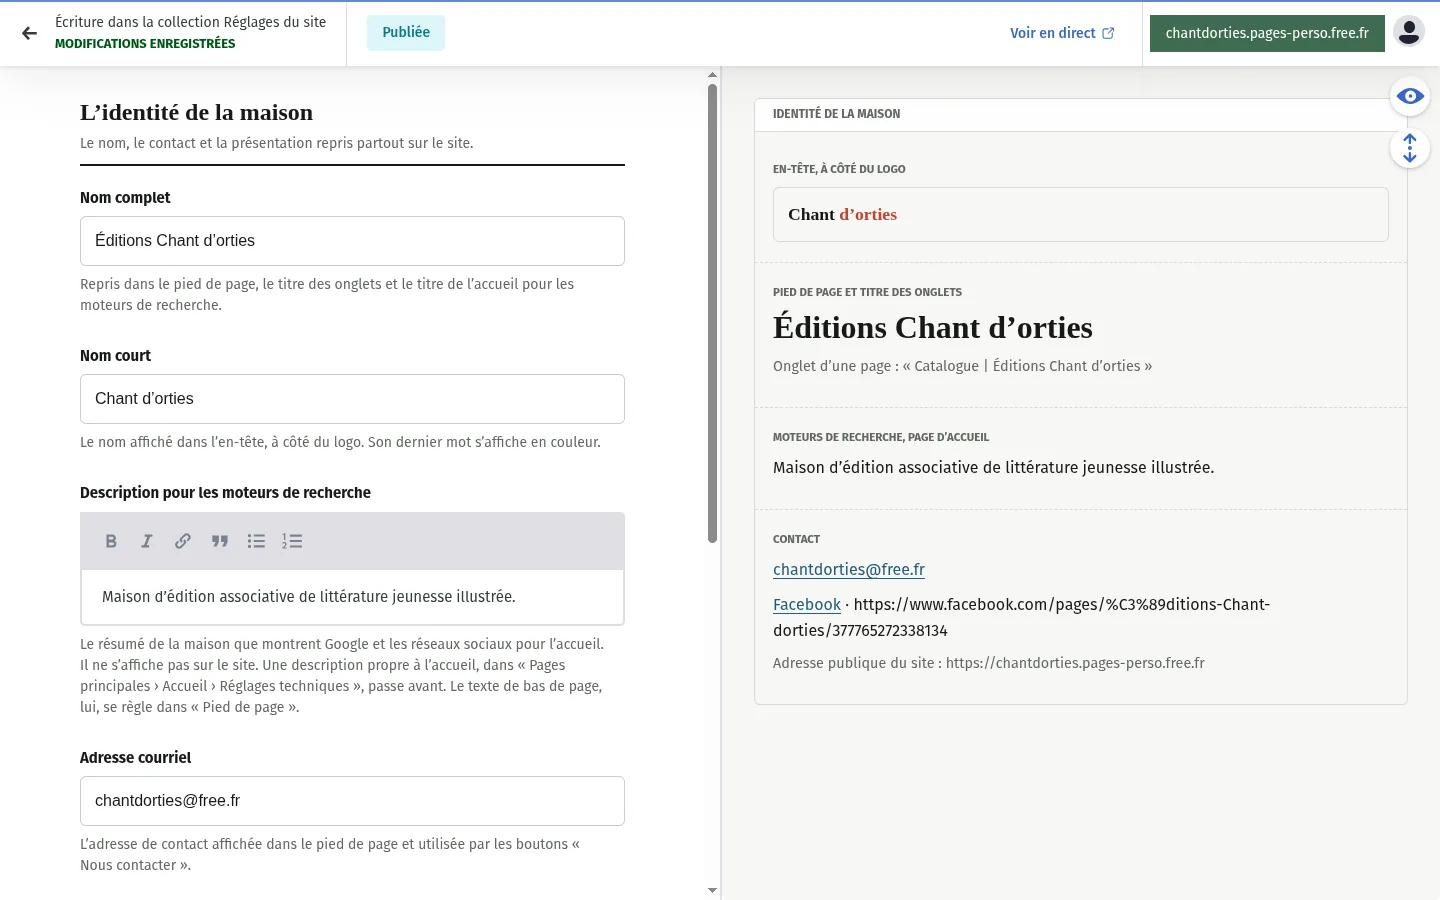1440x900 pixels.
Task: Open Voir en direct link
Action: pos(1062,33)
